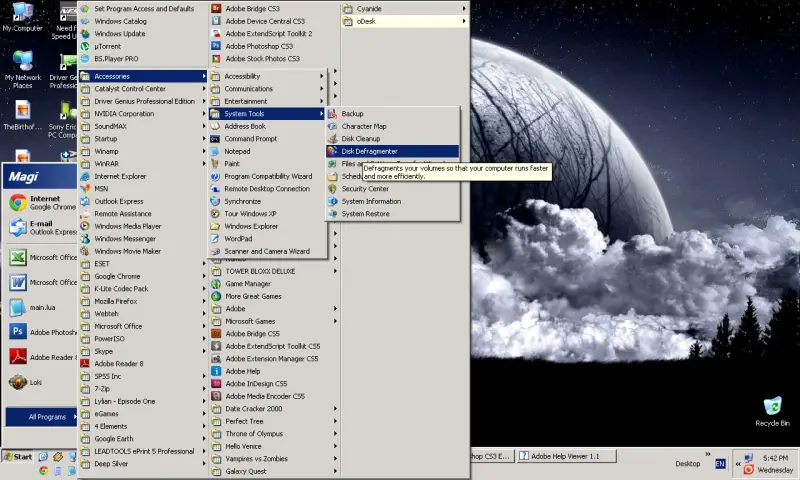
Task: Click the Address Book icon
Action: pyautogui.click(x=215, y=126)
